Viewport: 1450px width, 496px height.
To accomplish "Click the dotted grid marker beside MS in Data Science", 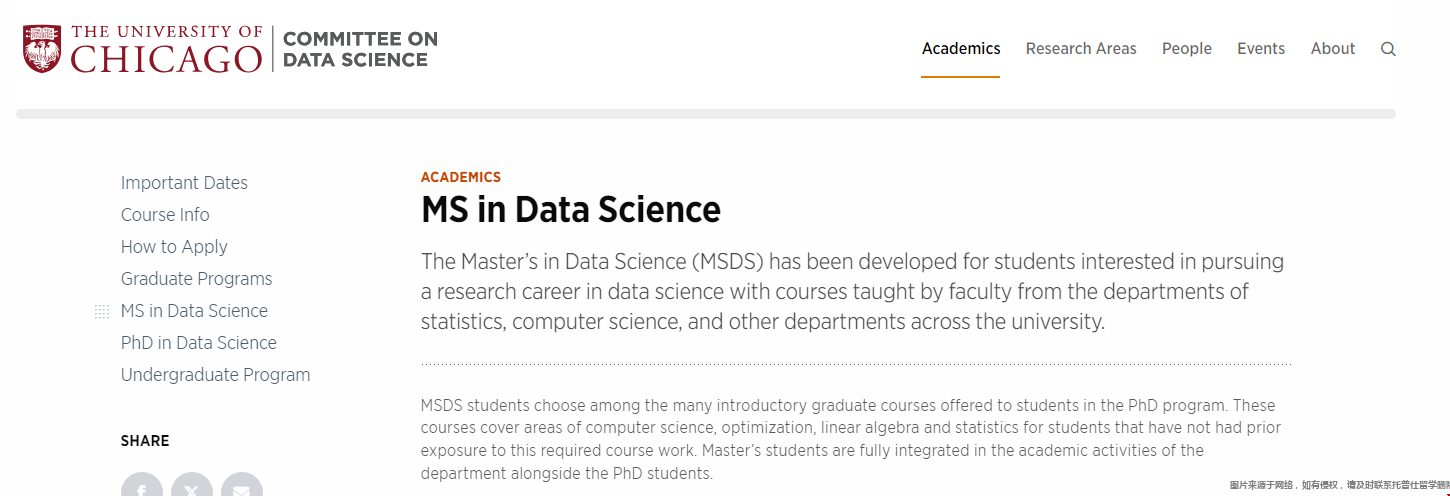I will [101, 312].
